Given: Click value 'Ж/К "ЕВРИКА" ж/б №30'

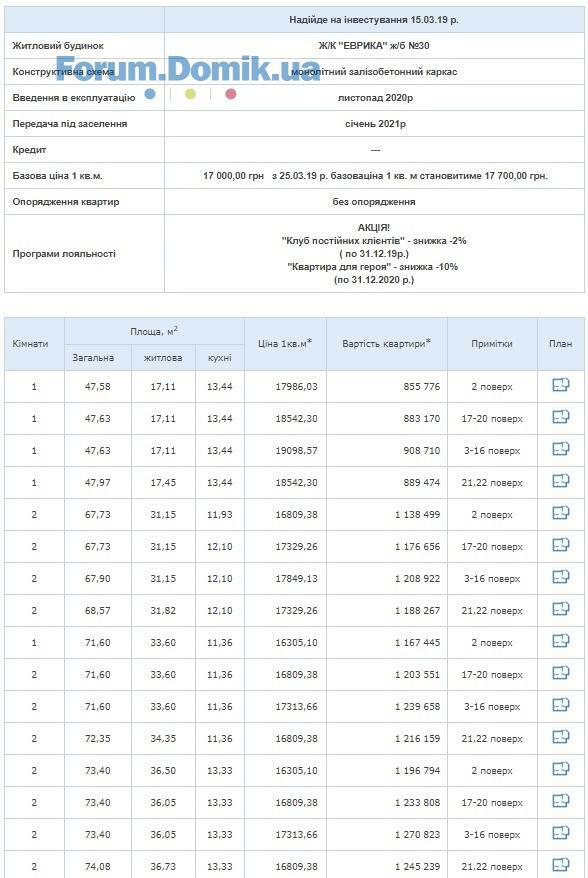Looking at the screenshot, I should [374, 45].
